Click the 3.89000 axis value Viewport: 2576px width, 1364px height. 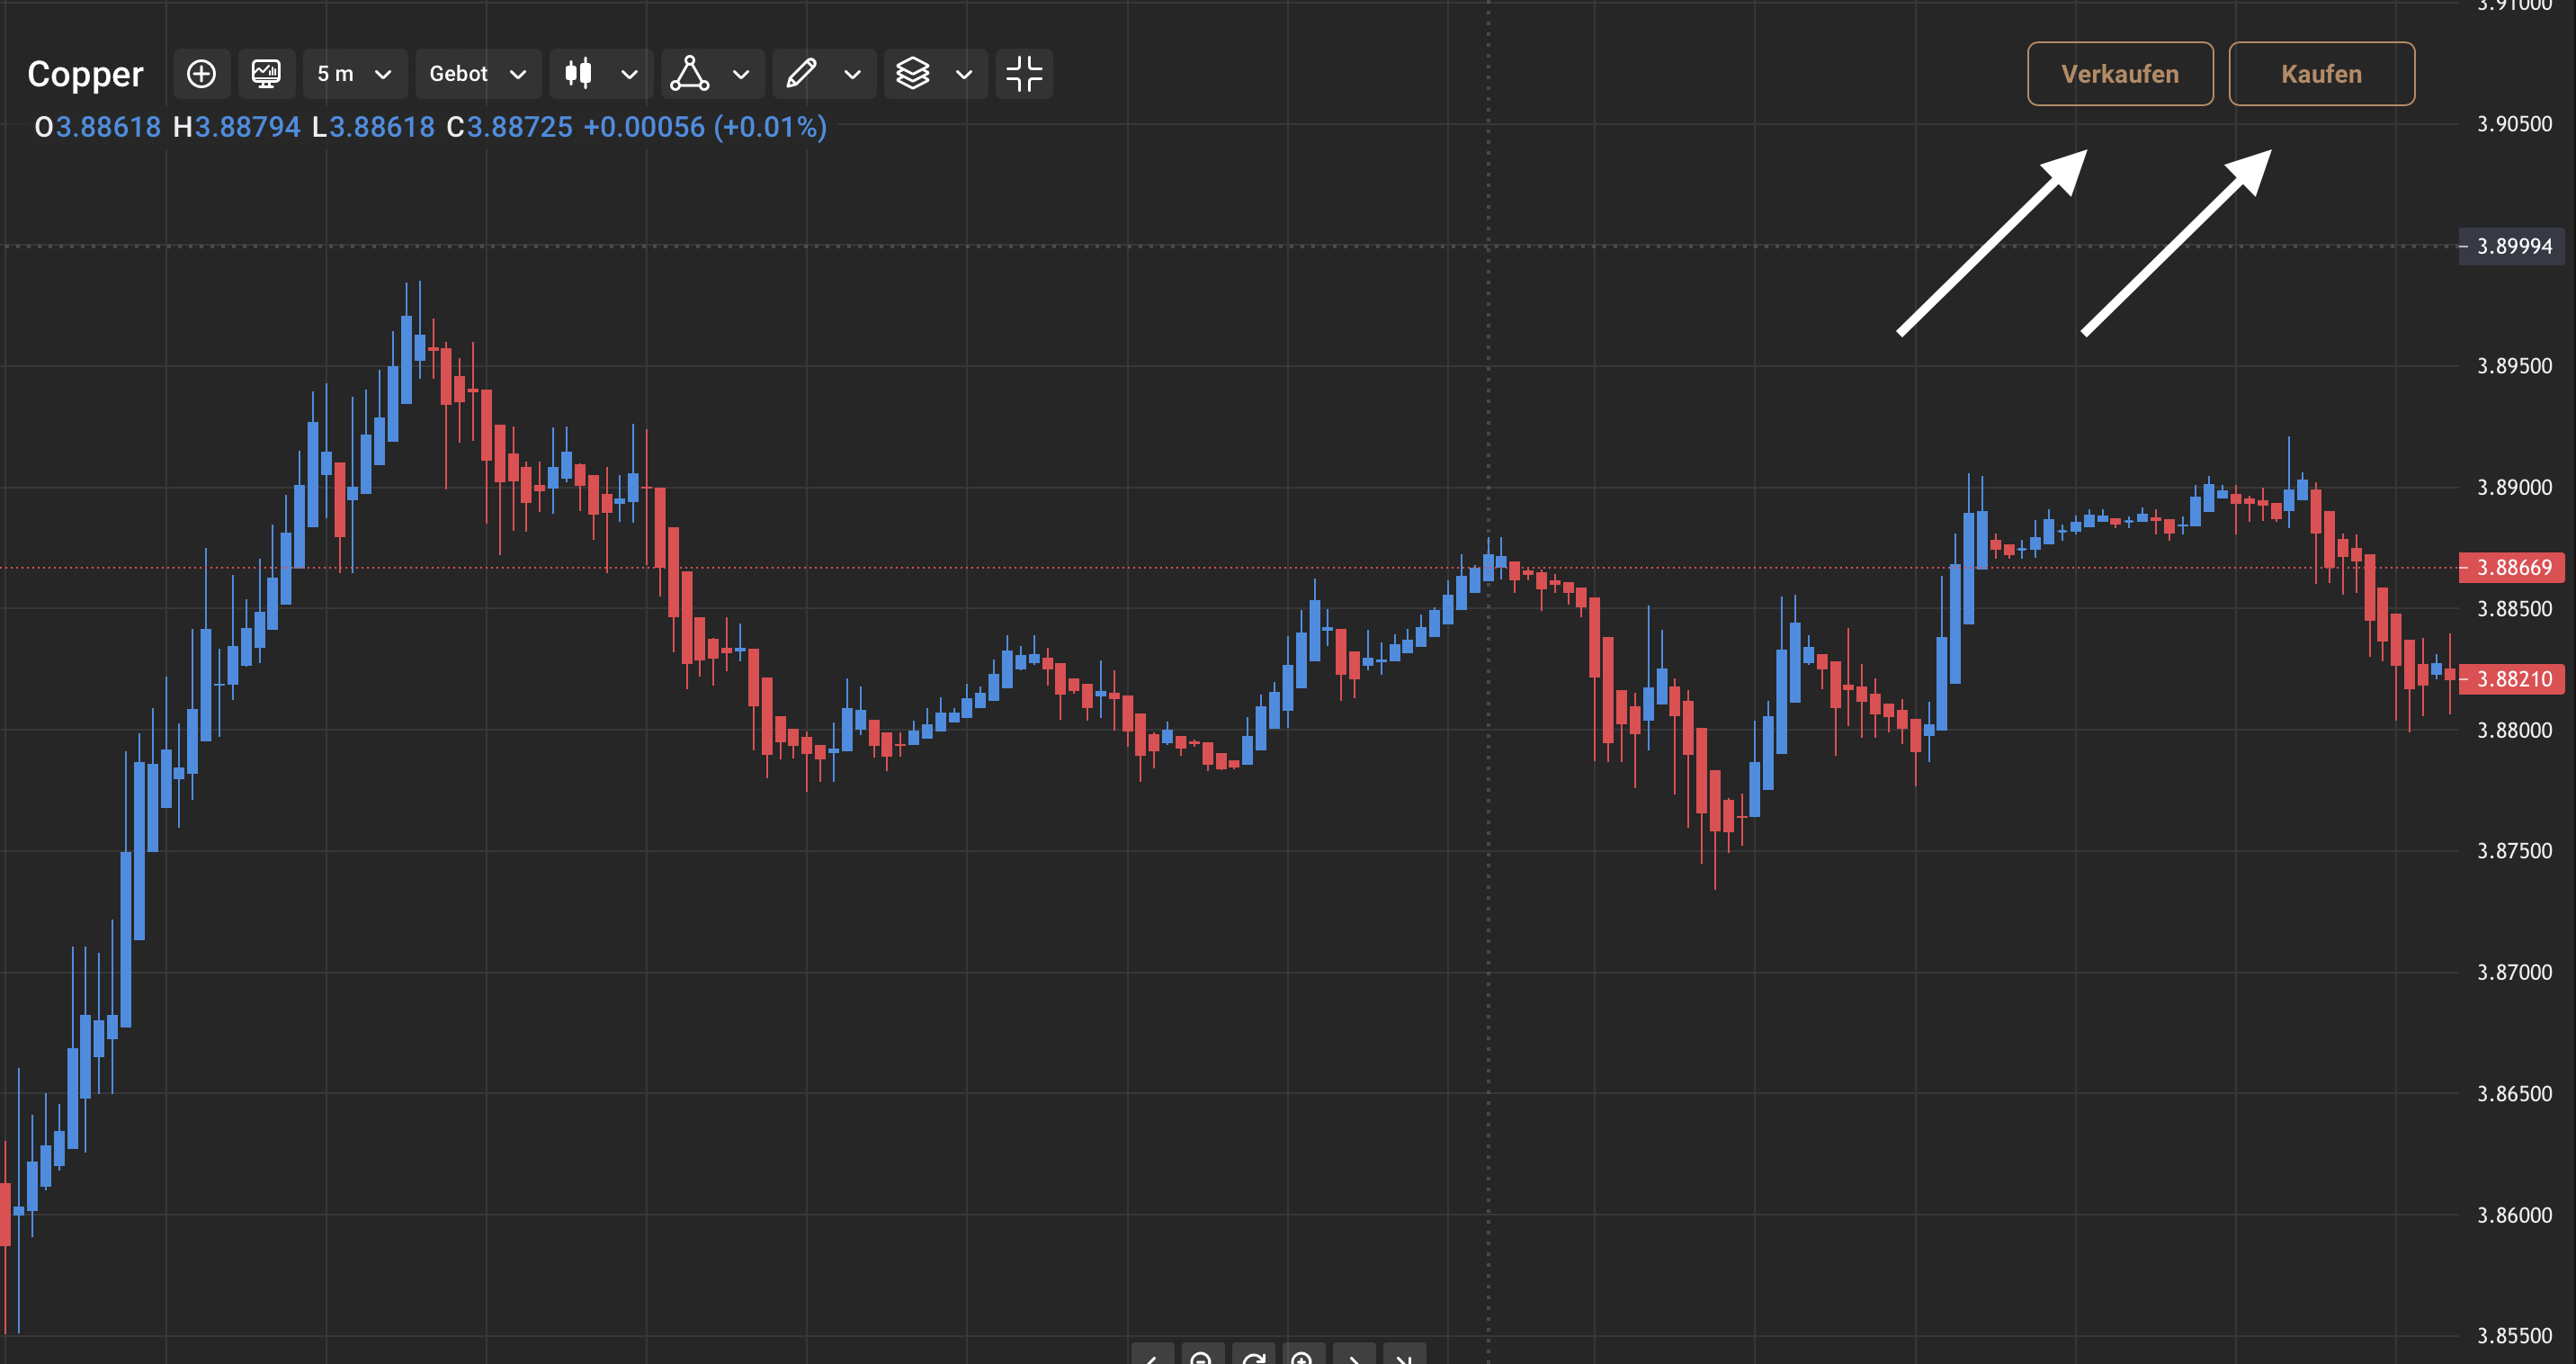click(x=2514, y=487)
